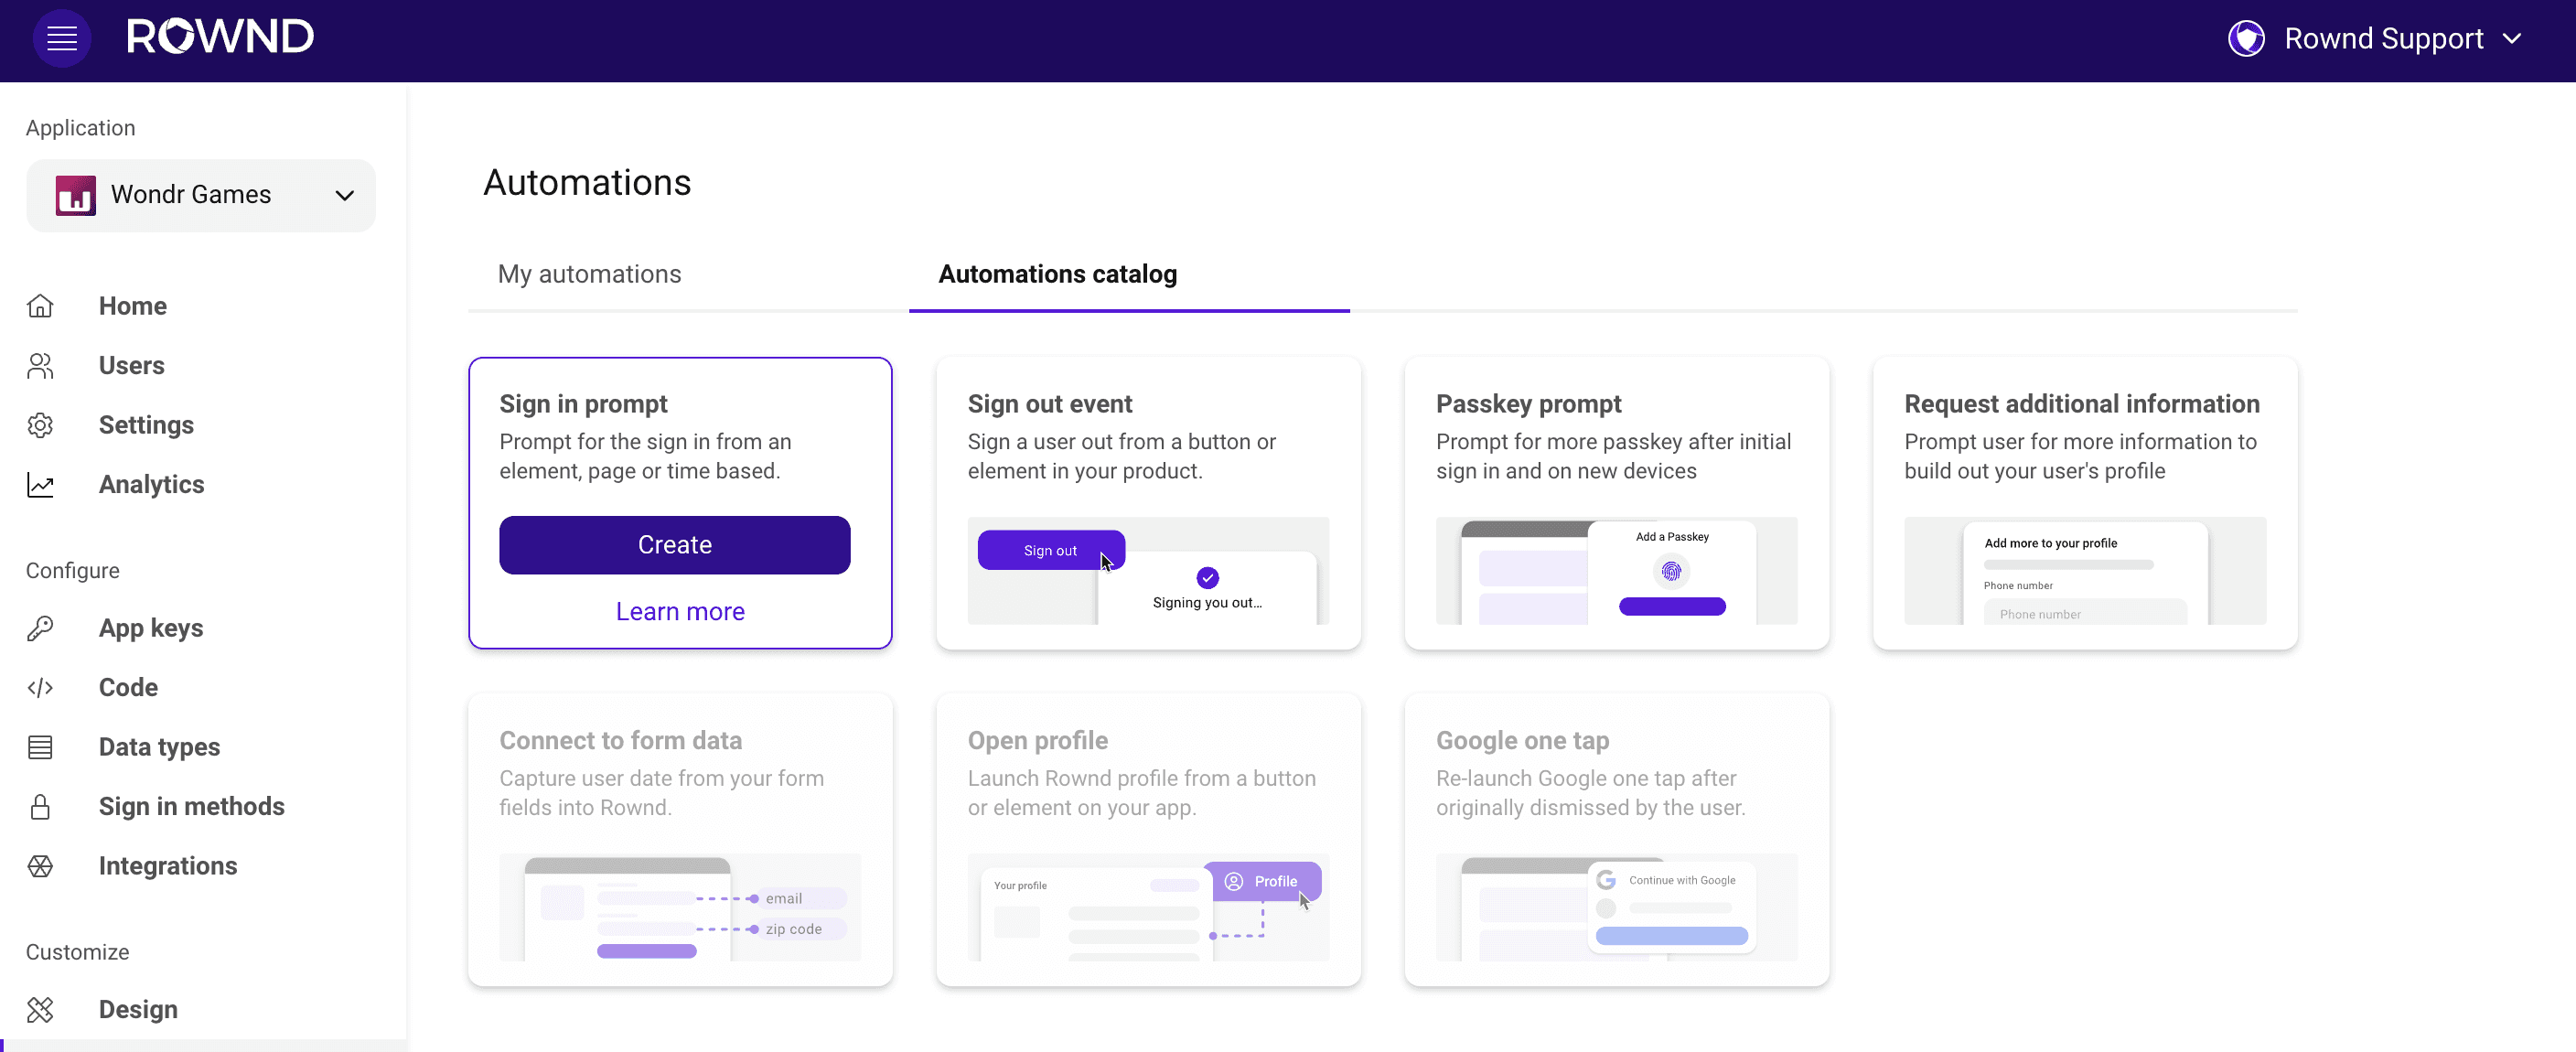Expand the Wondr Games application dropdown
Viewport: 2576px width, 1052px height.
pyautogui.click(x=343, y=196)
